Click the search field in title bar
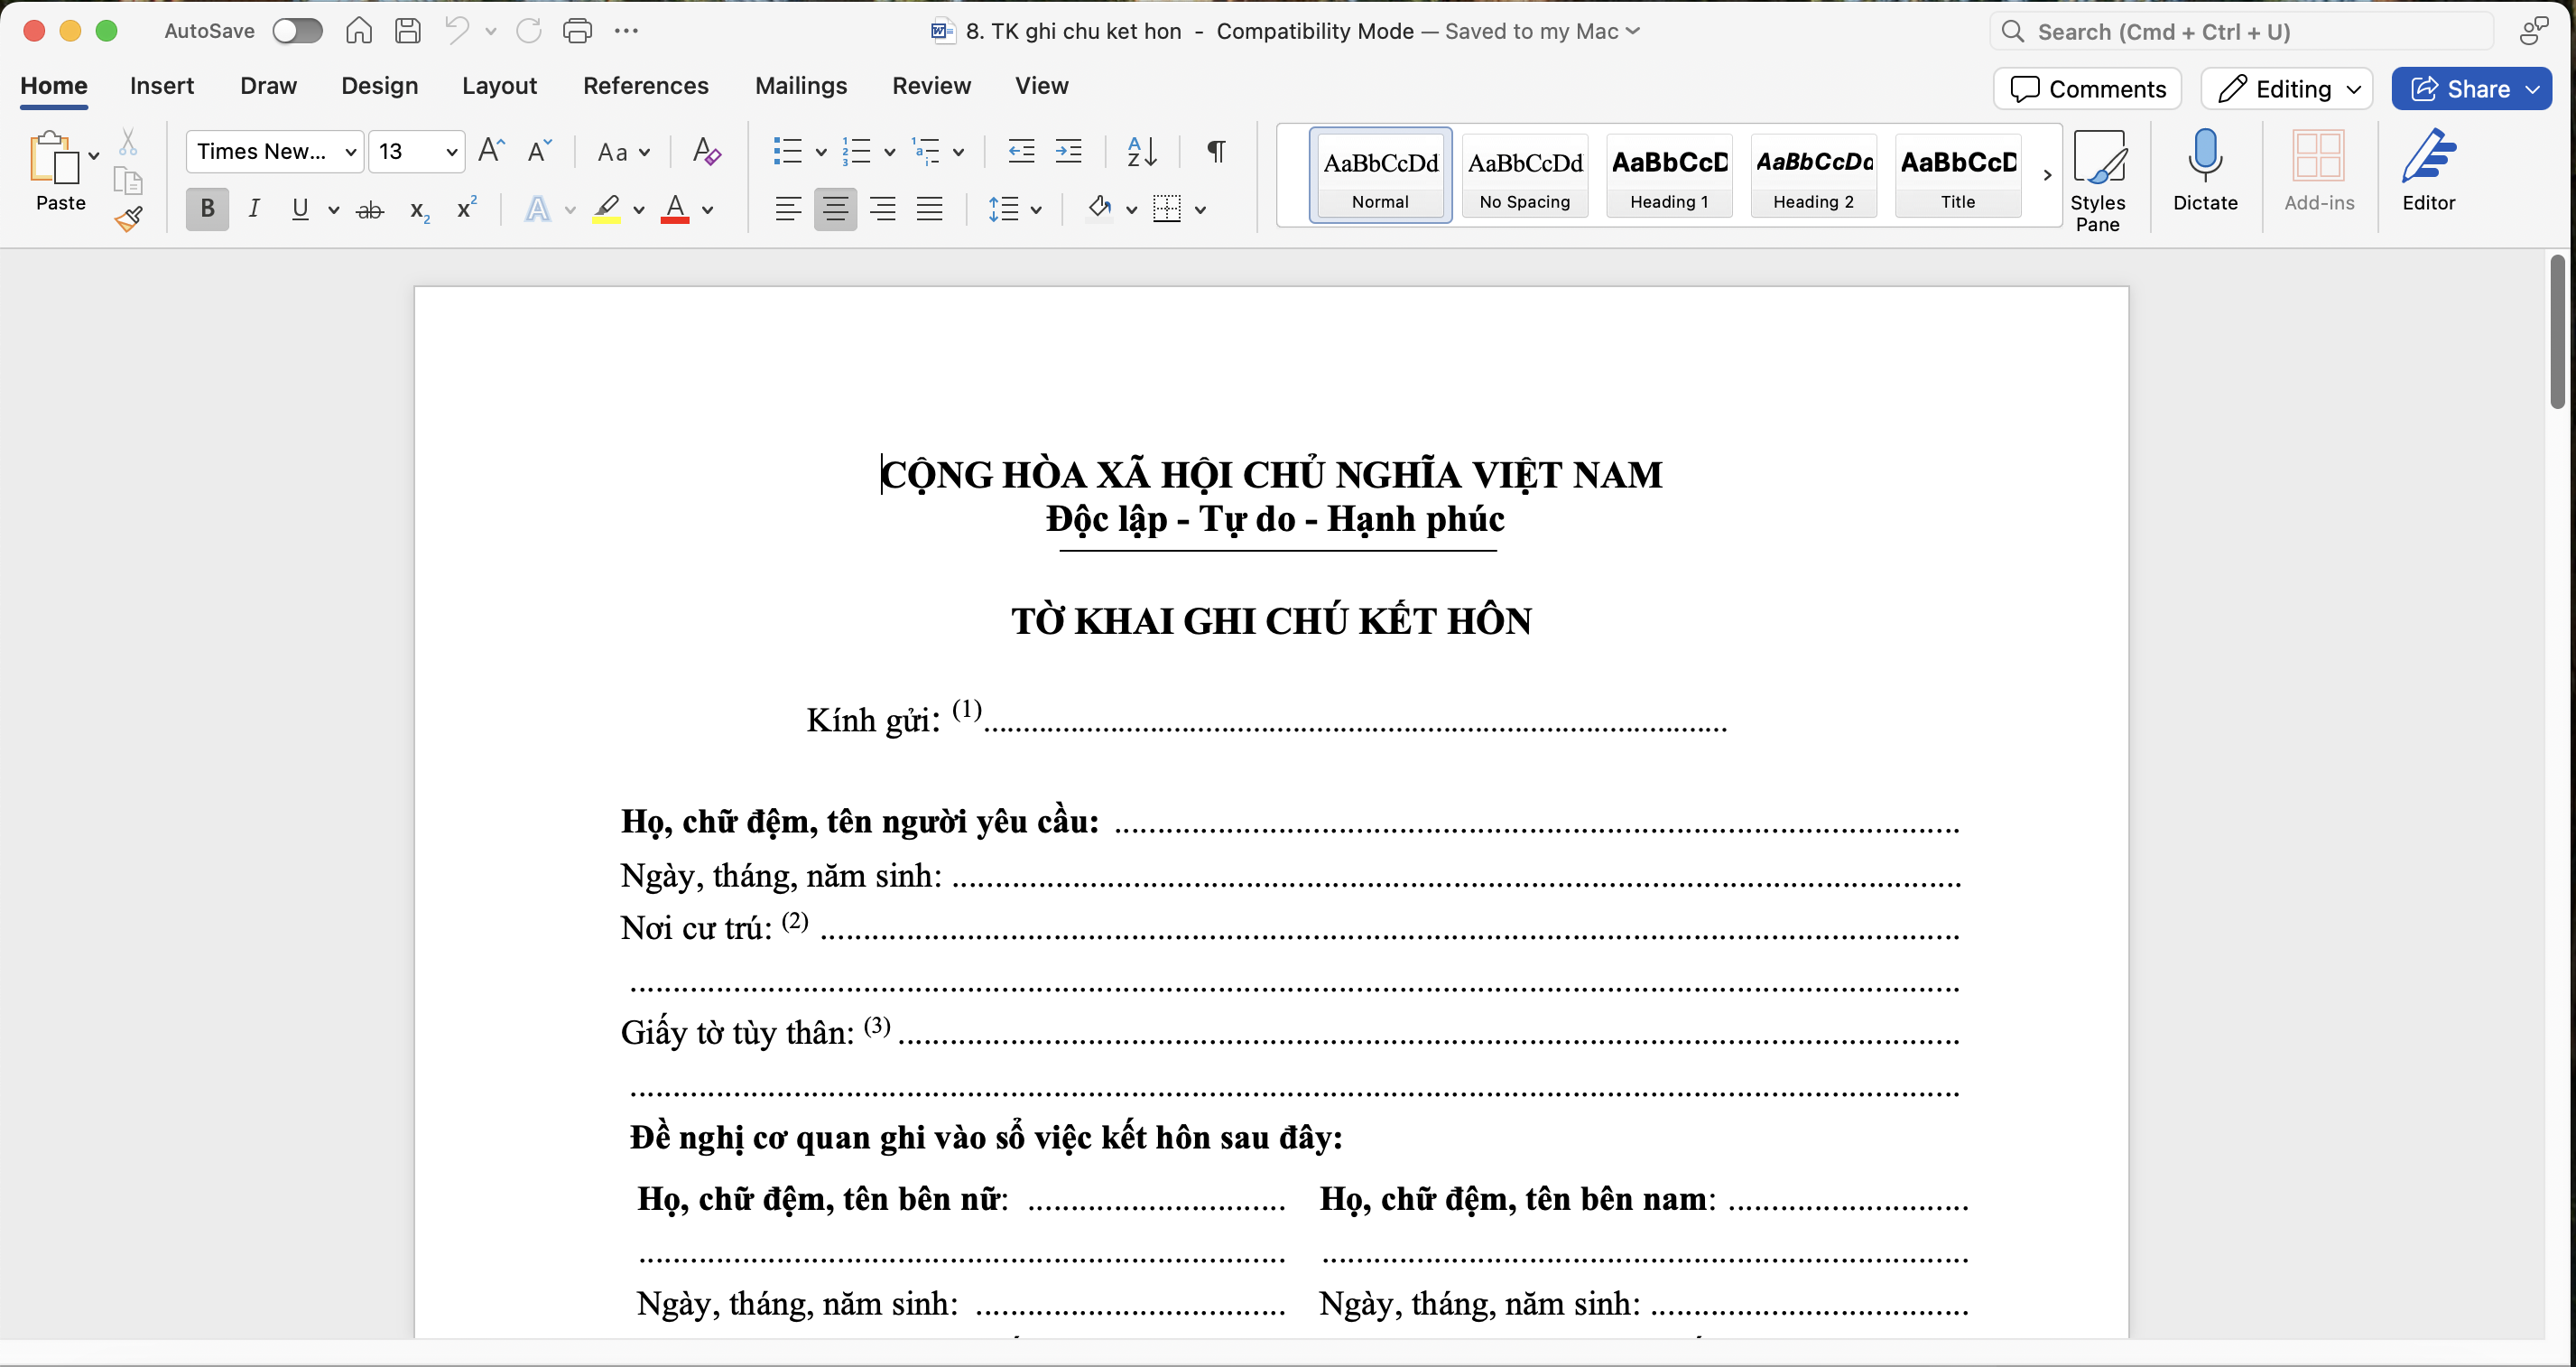2576x1367 pixels. (x=2240, y=31)
